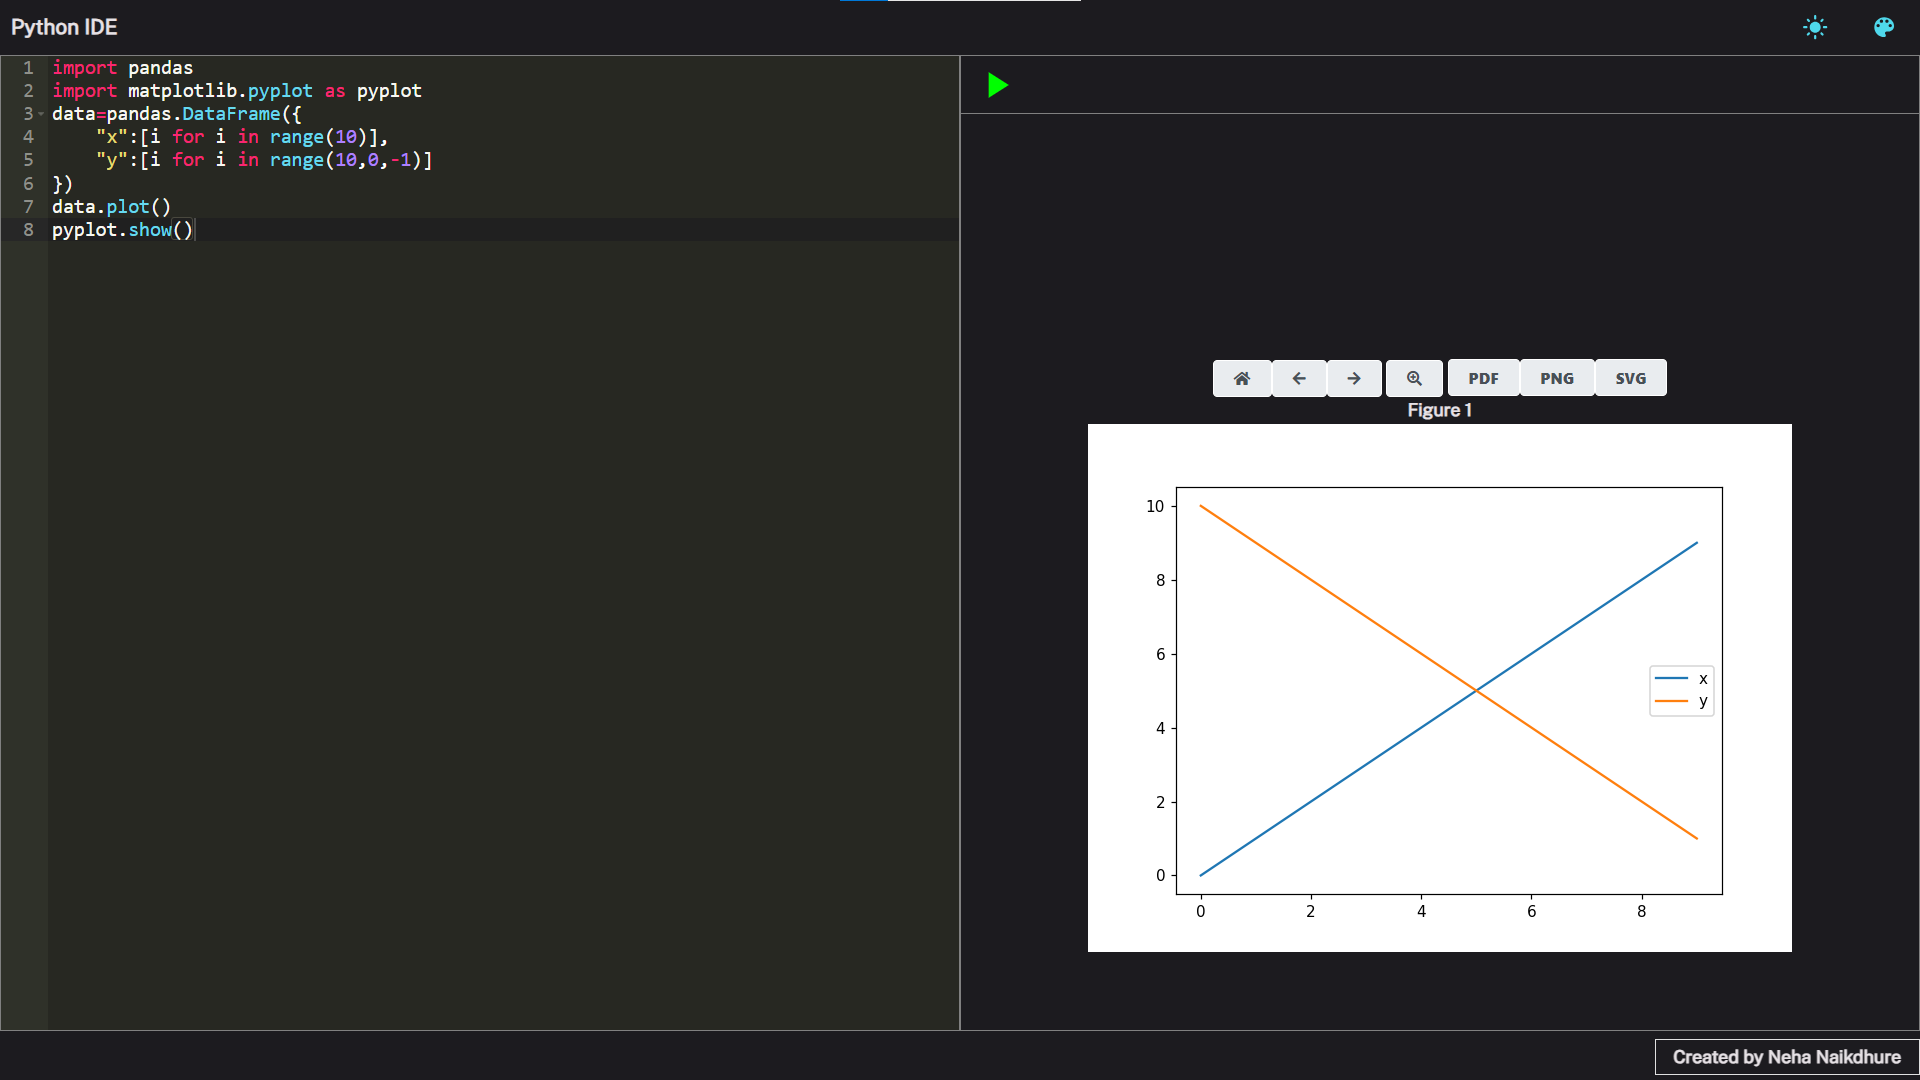Go back to previous plot view

(x=1298, y=378)
